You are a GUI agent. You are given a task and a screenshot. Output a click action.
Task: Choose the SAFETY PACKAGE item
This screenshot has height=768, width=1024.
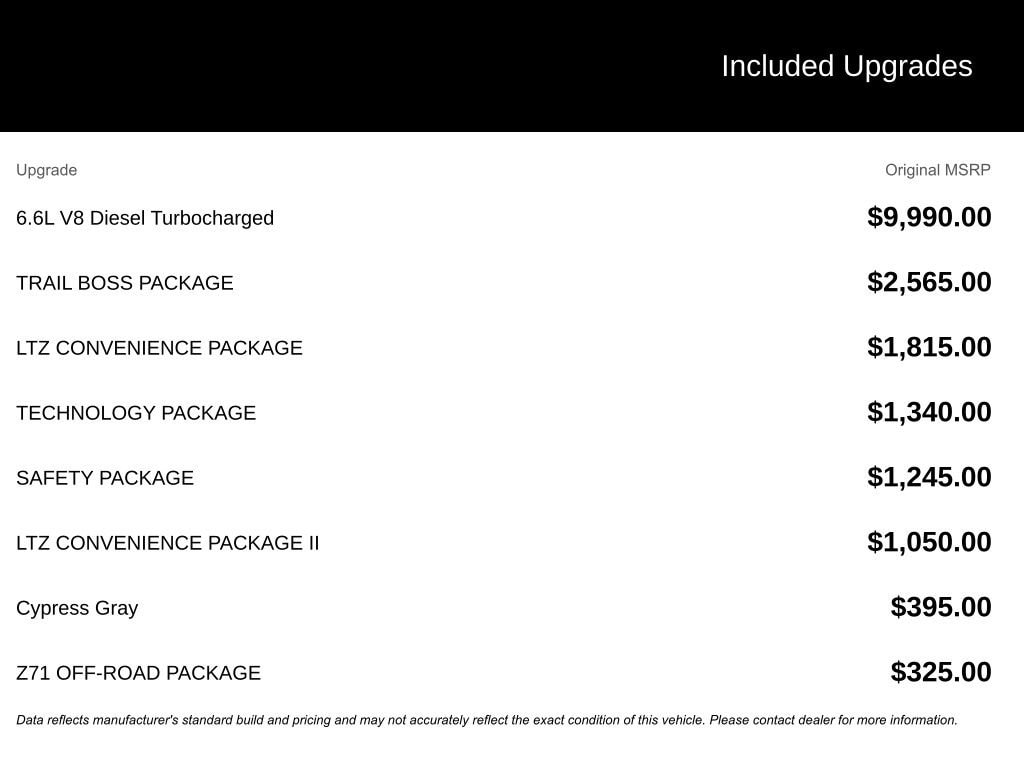coord(105,478)
